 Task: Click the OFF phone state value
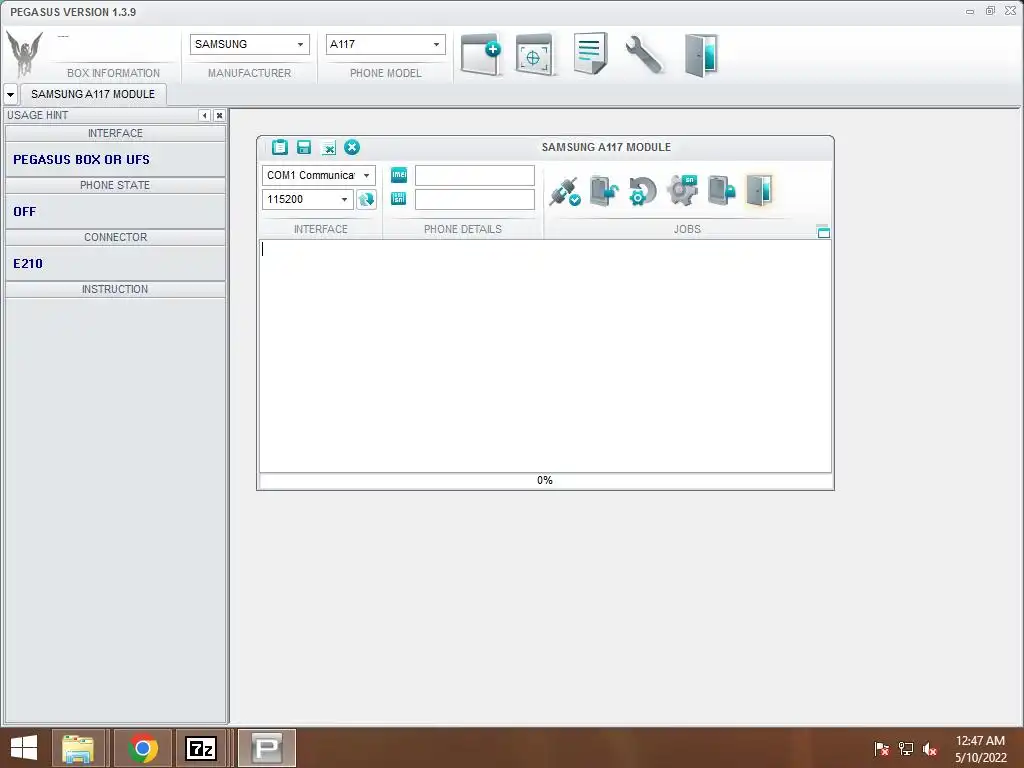point(25,212)
